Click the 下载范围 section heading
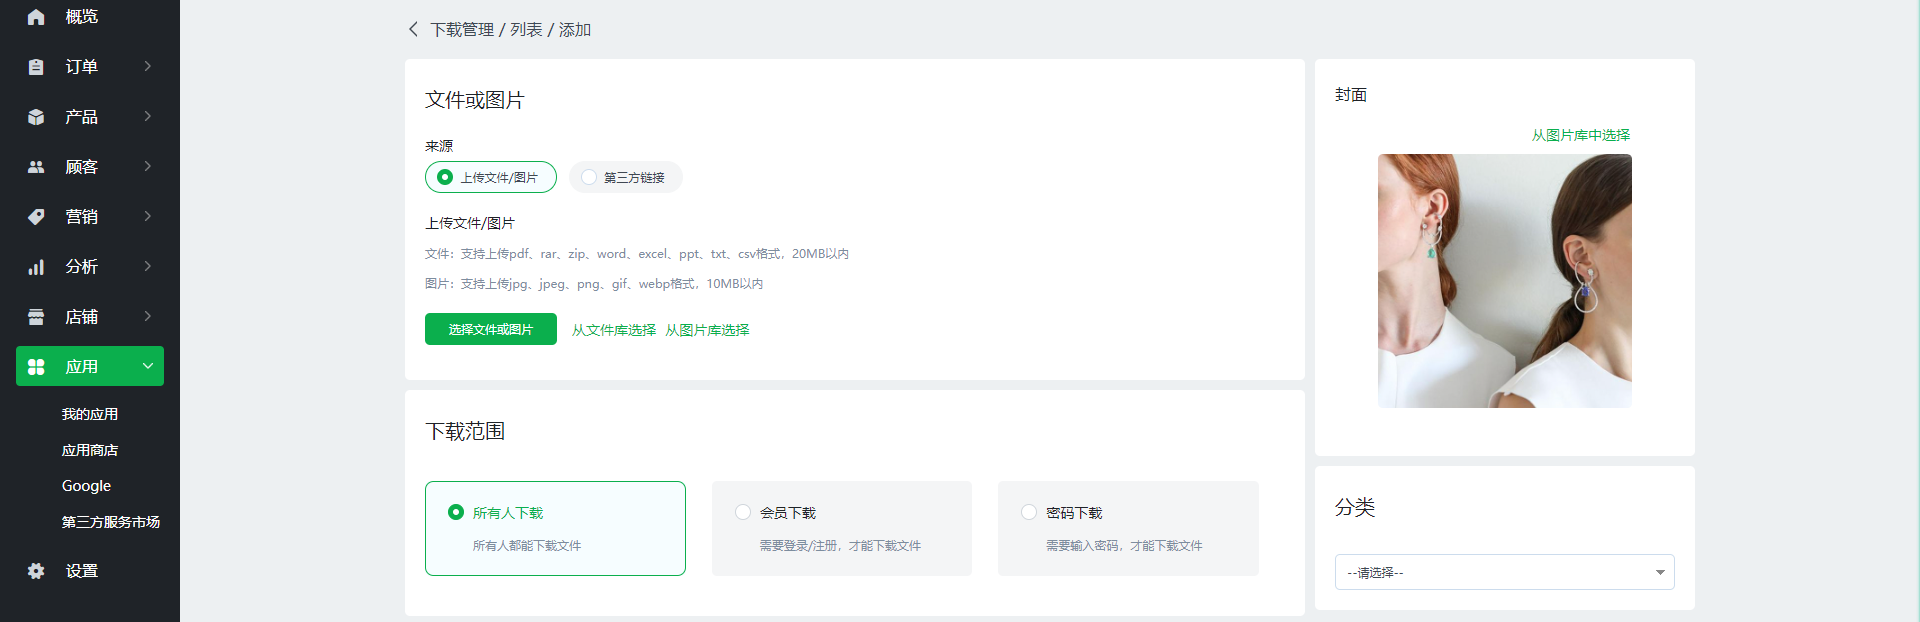The image size is (1920, 622). coord(465,431)
